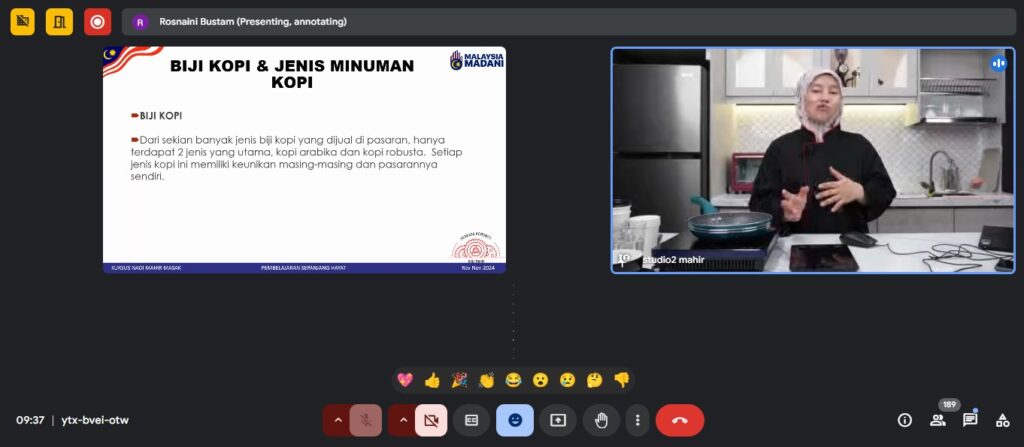
Task: Toggle closed captions on
Action: click(x=471, y=421)
